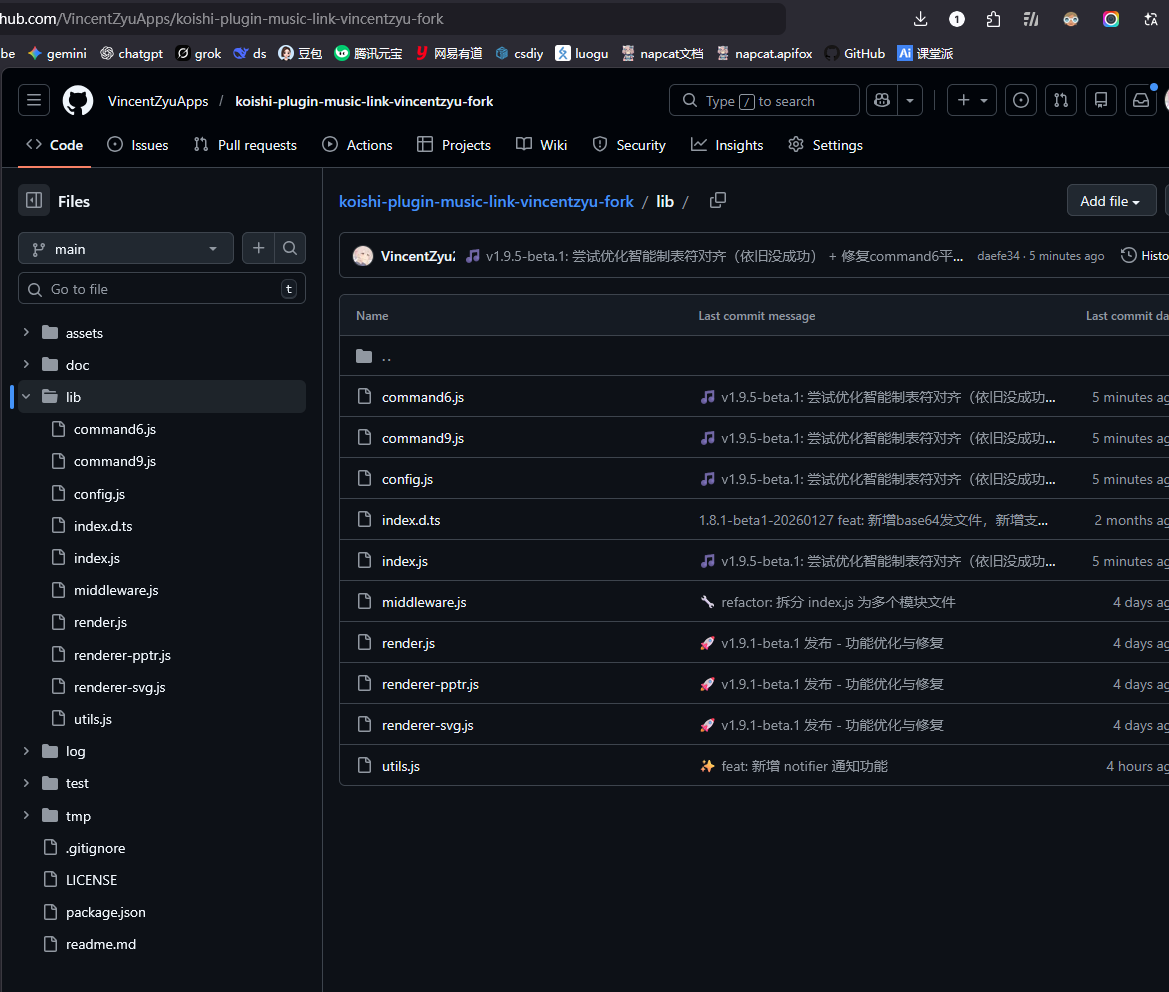The height and width of the screenshot is (992, 1169).
Task: Switch to the Issues tab
Action: coord(138,145)
